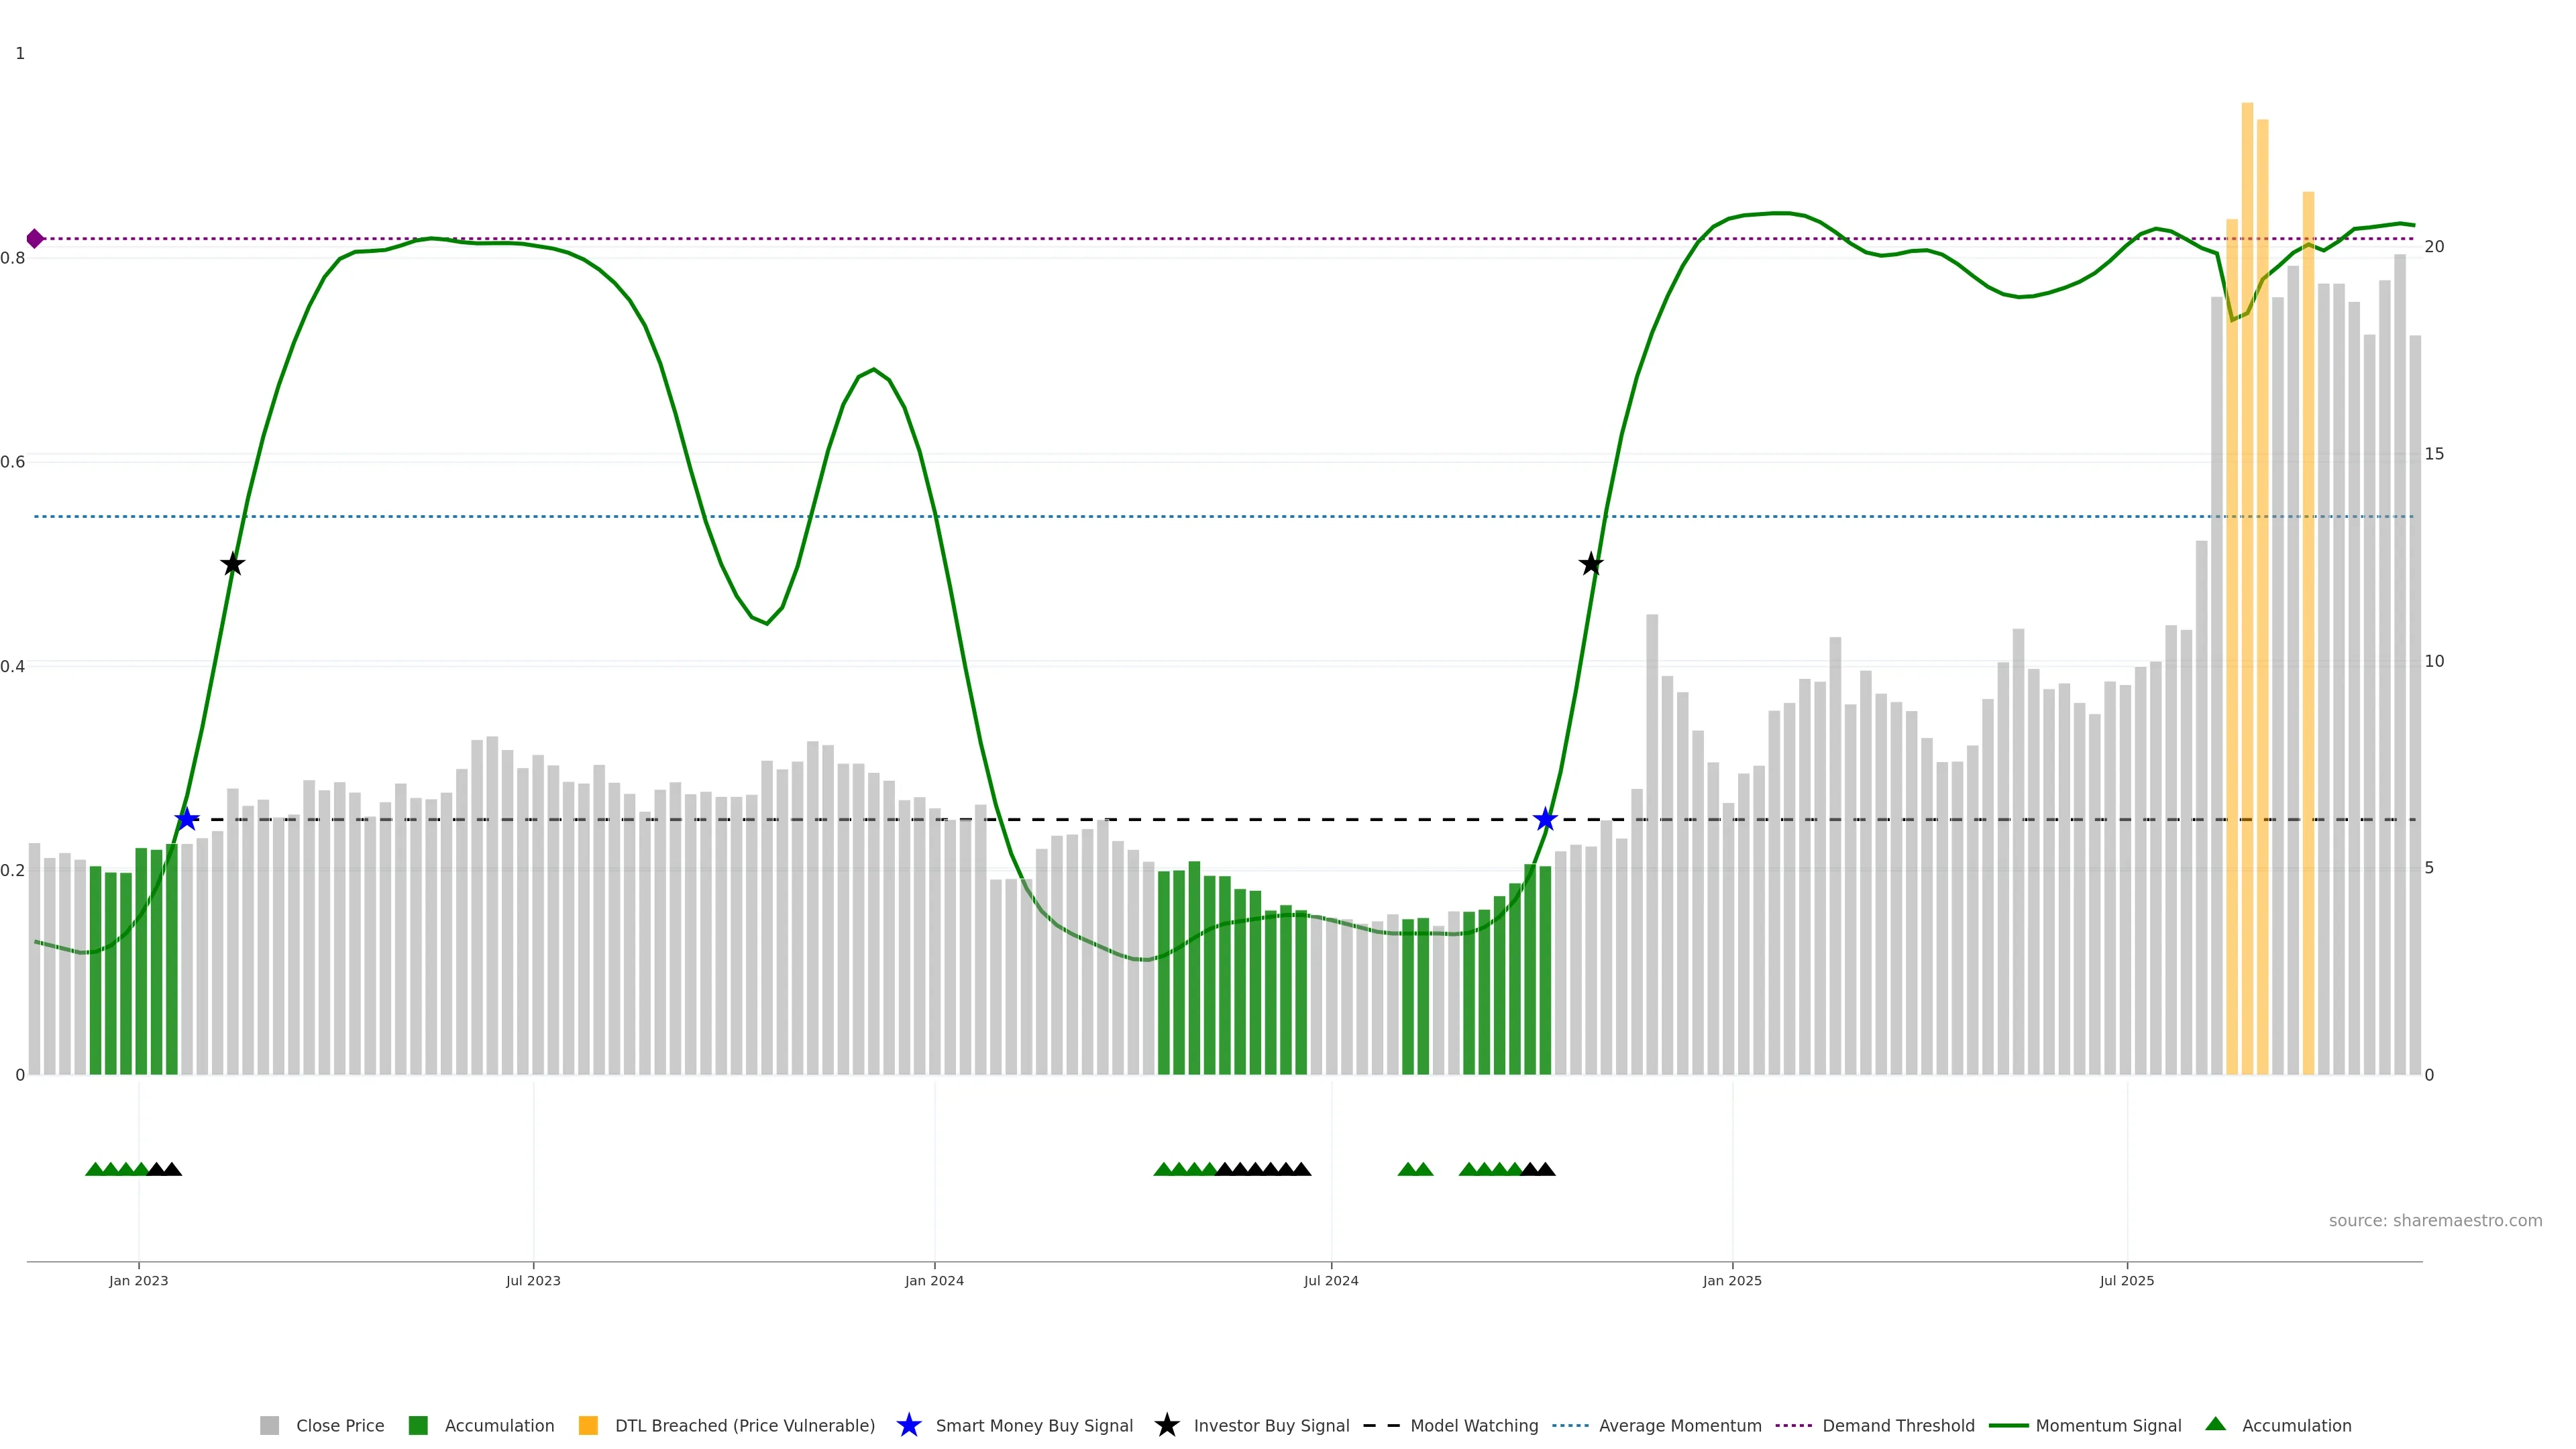
Task: Click the green Accumulation square legend icon
Action: (x=418, y=1426)
